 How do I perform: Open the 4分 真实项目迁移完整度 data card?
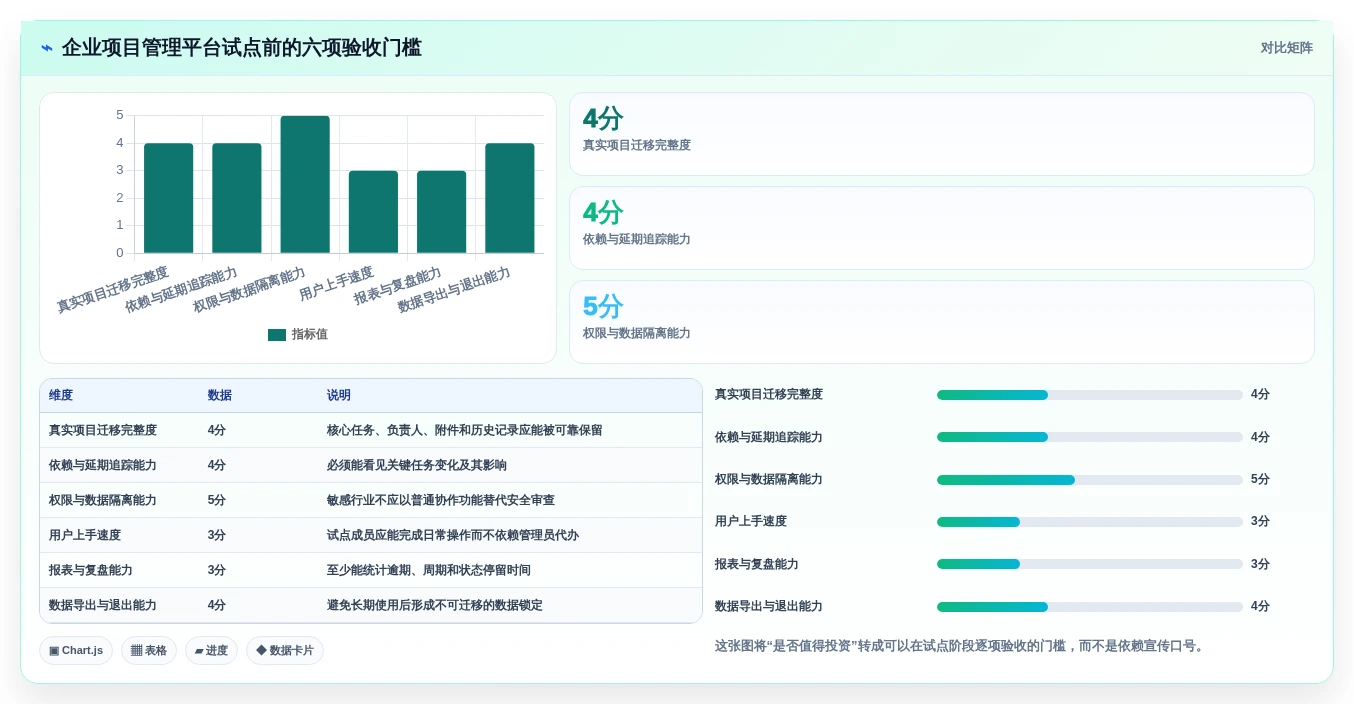(x=941, y=134)
